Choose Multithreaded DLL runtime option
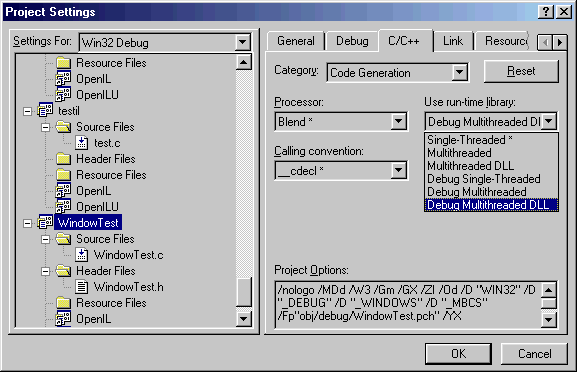The width and height of the screenshot is (577, 372). tap(491, 166)
